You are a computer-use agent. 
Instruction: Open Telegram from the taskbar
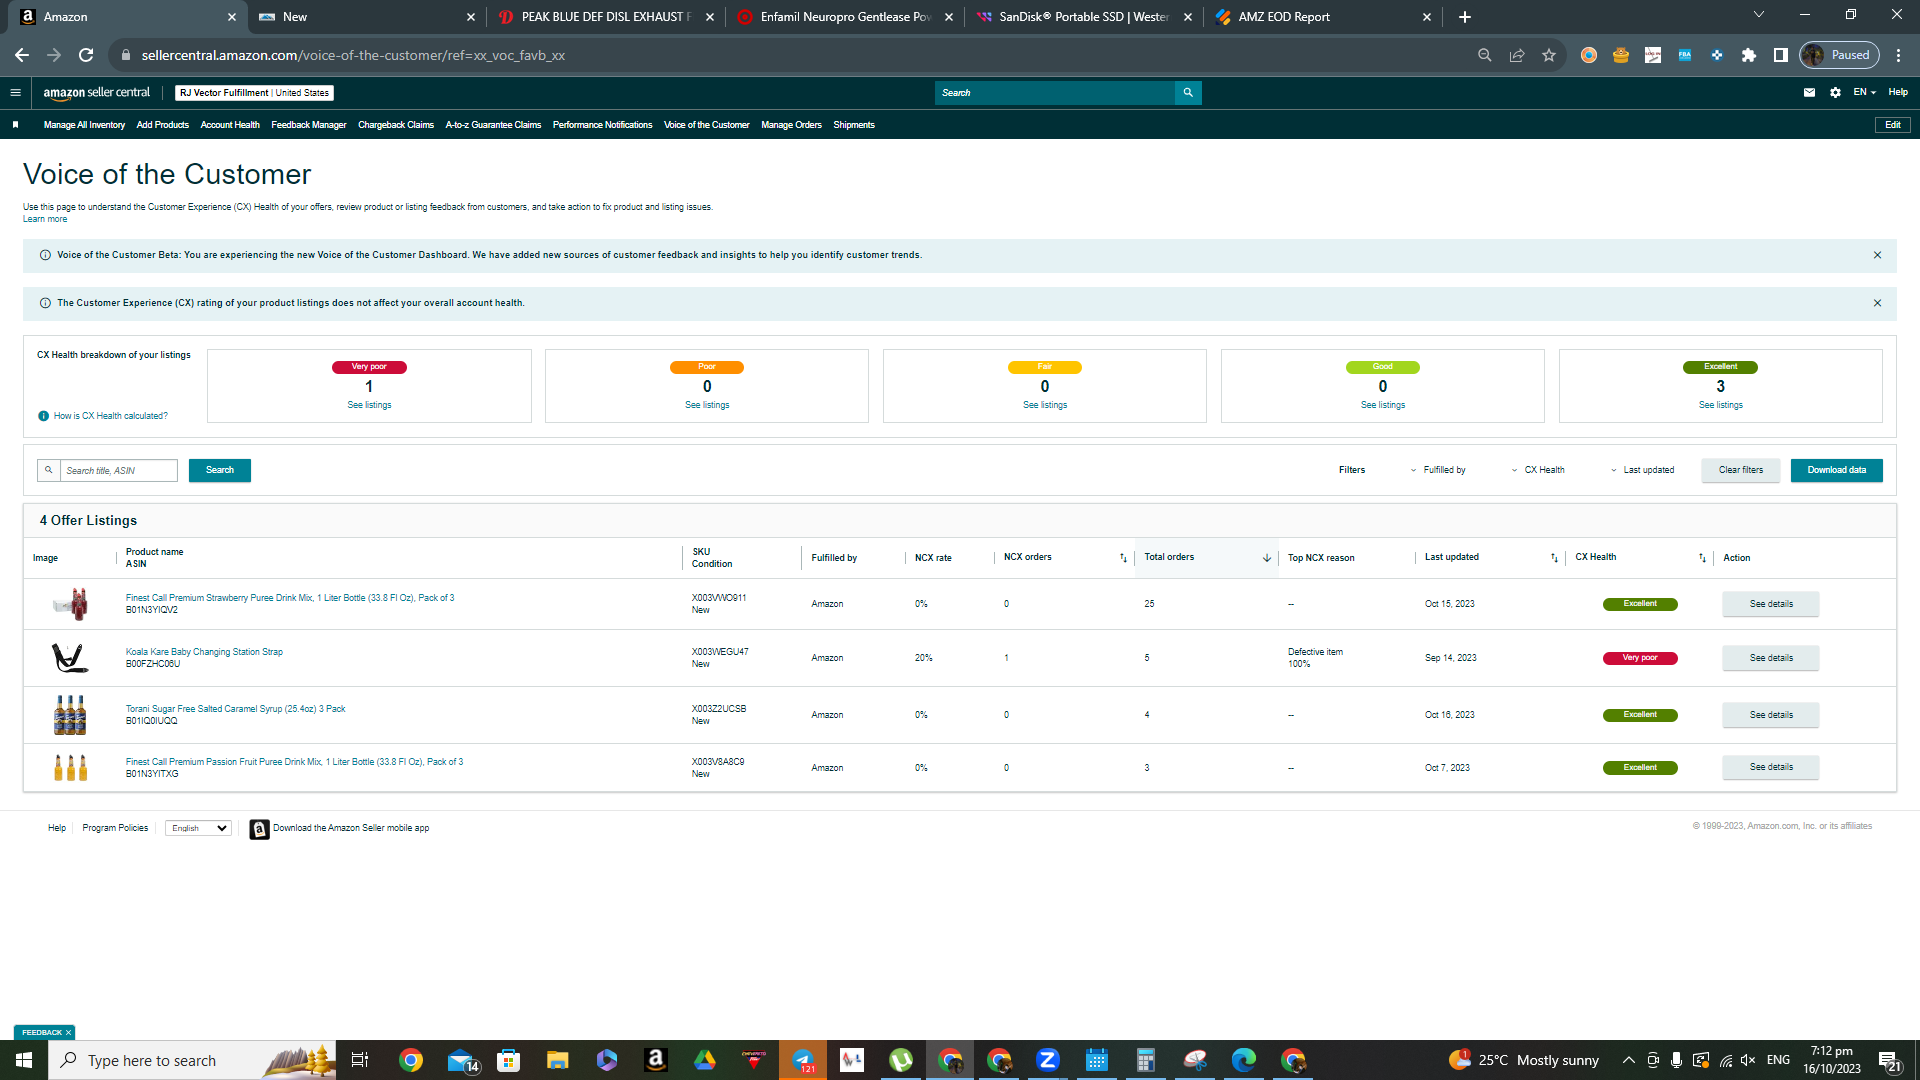(x=803, y=1060)
